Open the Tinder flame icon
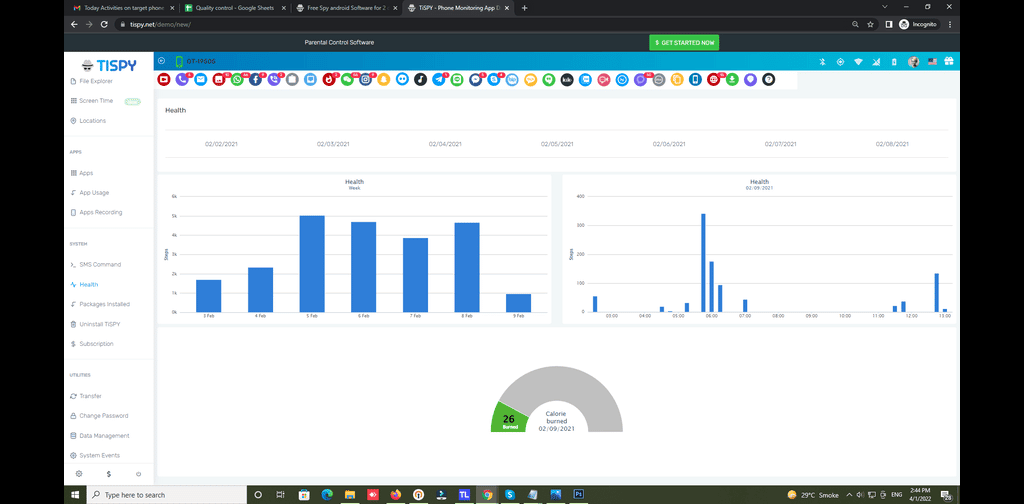This screenshot has height=504, width=1024. (x=328, y=80)
